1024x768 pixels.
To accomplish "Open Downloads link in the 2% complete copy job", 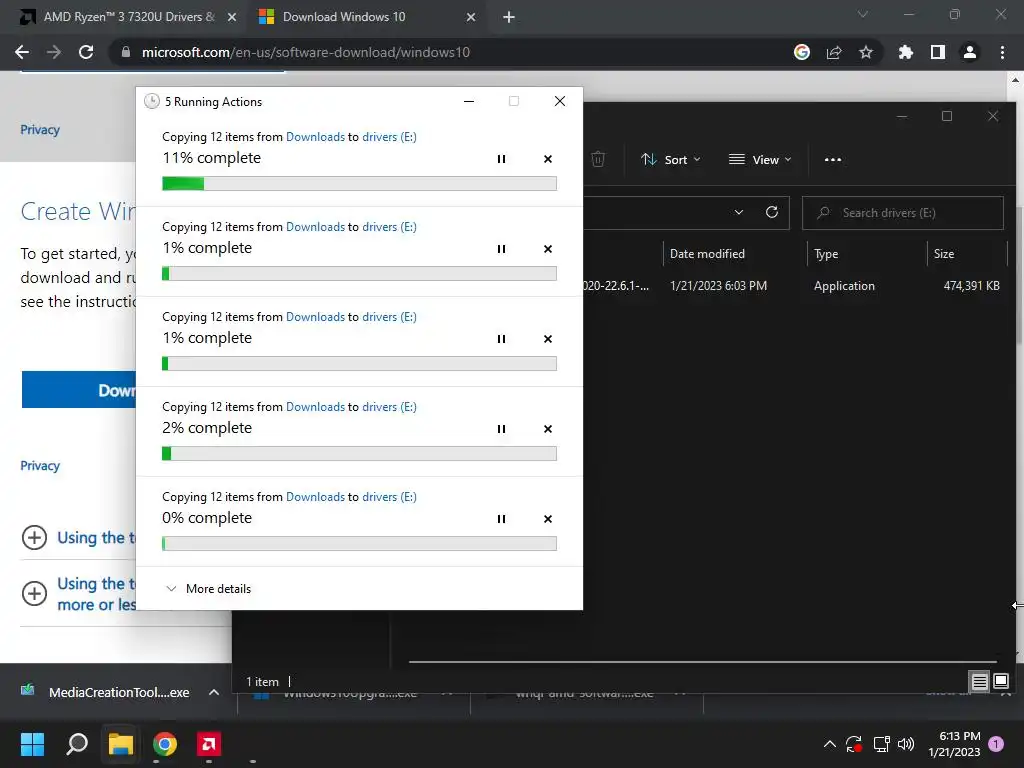I will (315, 407).
